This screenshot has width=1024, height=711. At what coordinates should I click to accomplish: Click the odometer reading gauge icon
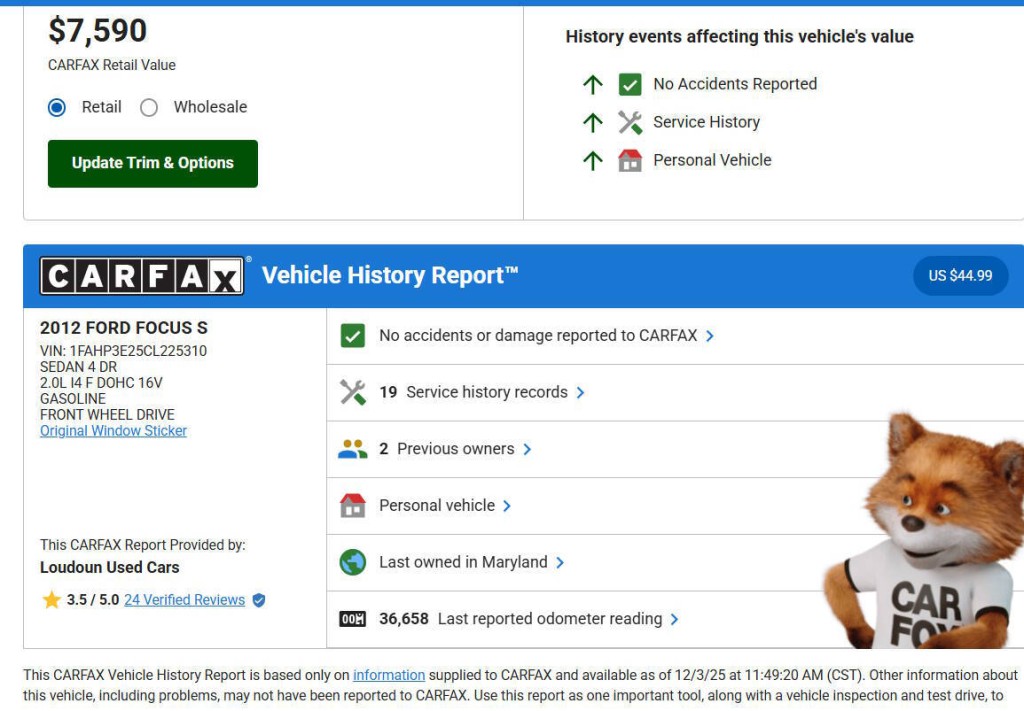click(x=351, y=620)
